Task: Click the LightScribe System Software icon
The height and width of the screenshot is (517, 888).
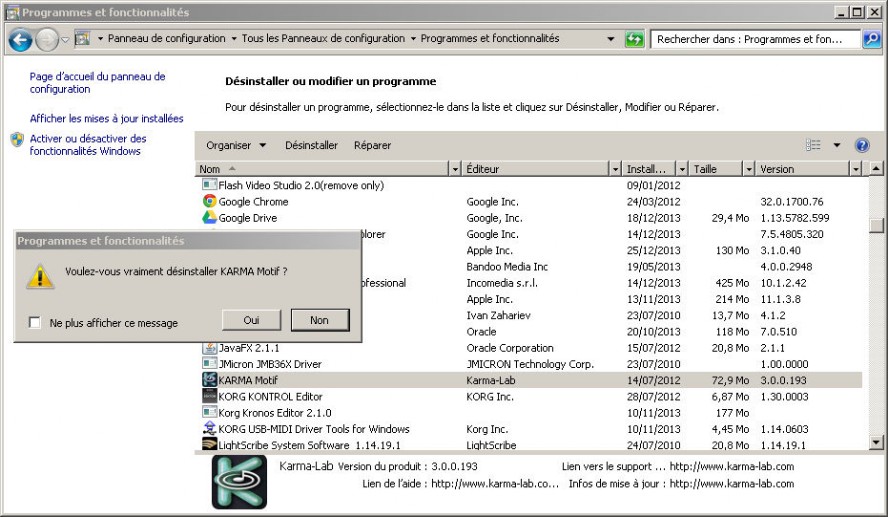Action: pyautogui.click(x=210, y=445)
